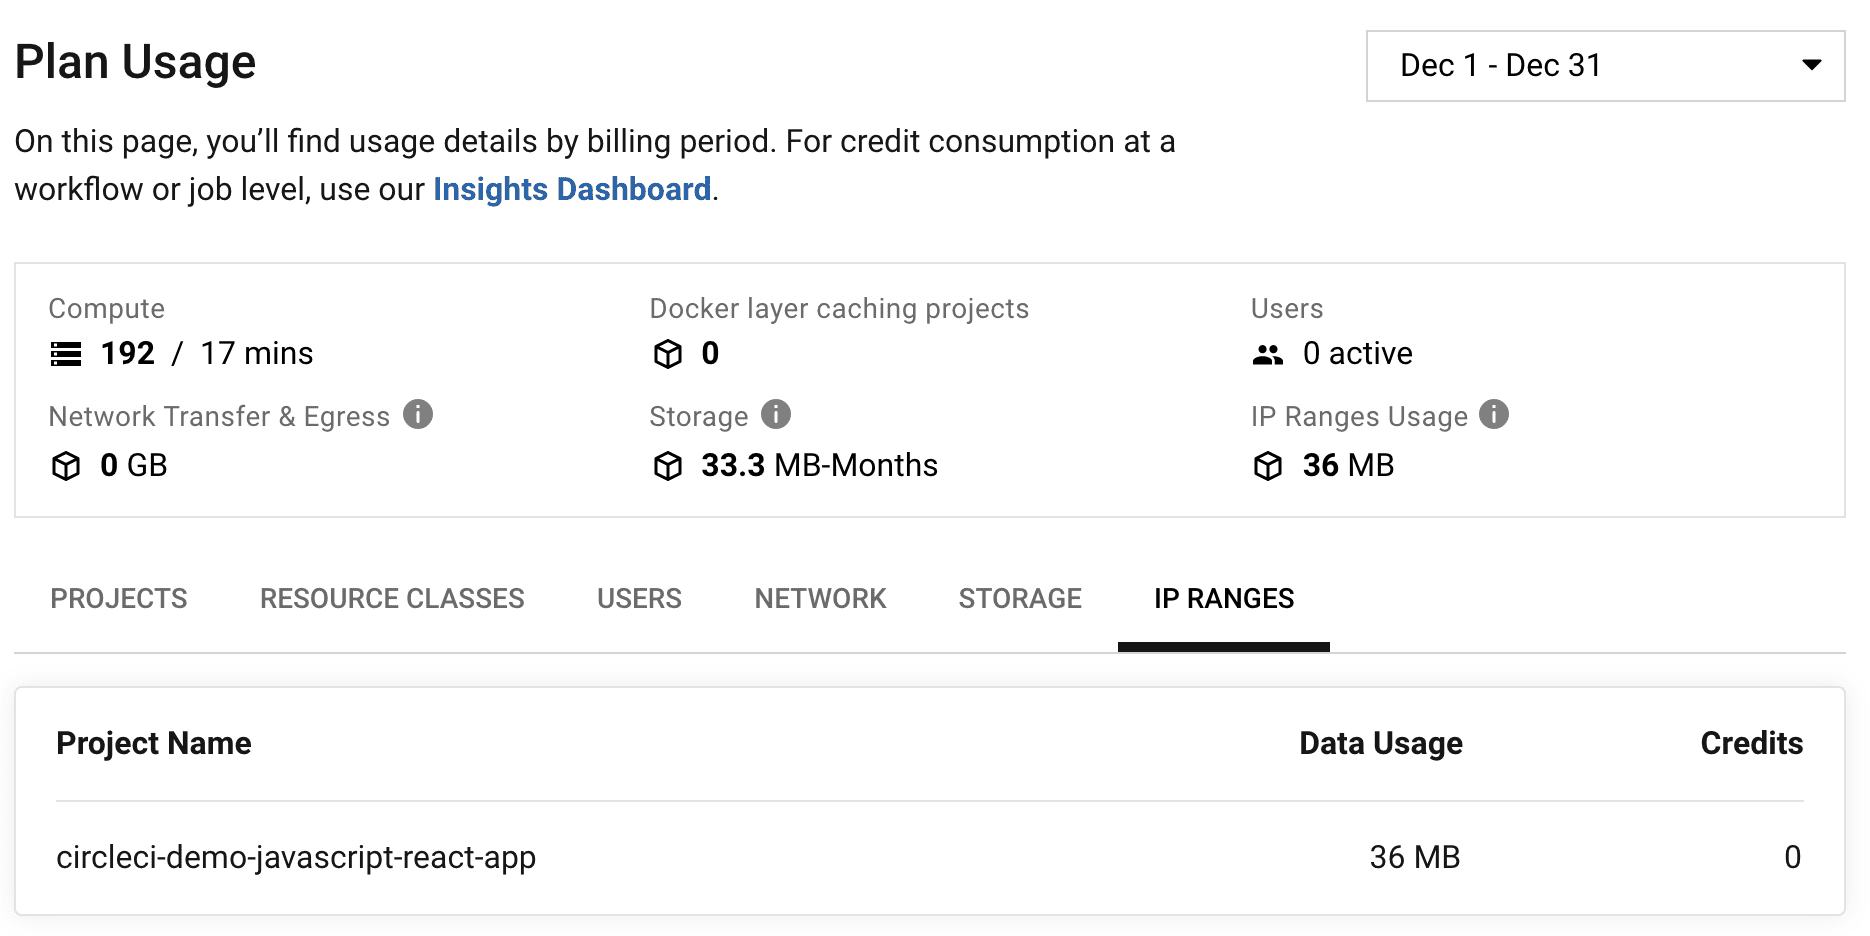This screenshot has width=1870, height=936.
Task: Show the Storage tab
Action: click(x=1020, y=599)
